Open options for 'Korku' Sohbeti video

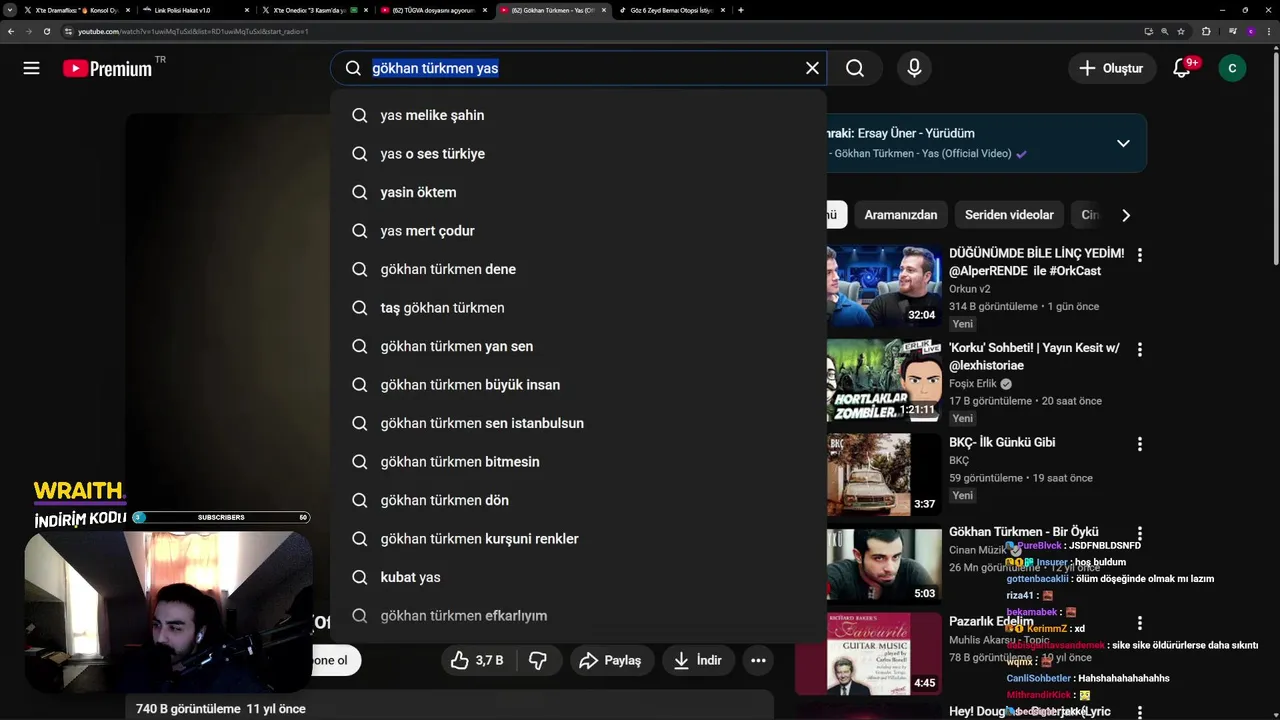click(1139, 350)
